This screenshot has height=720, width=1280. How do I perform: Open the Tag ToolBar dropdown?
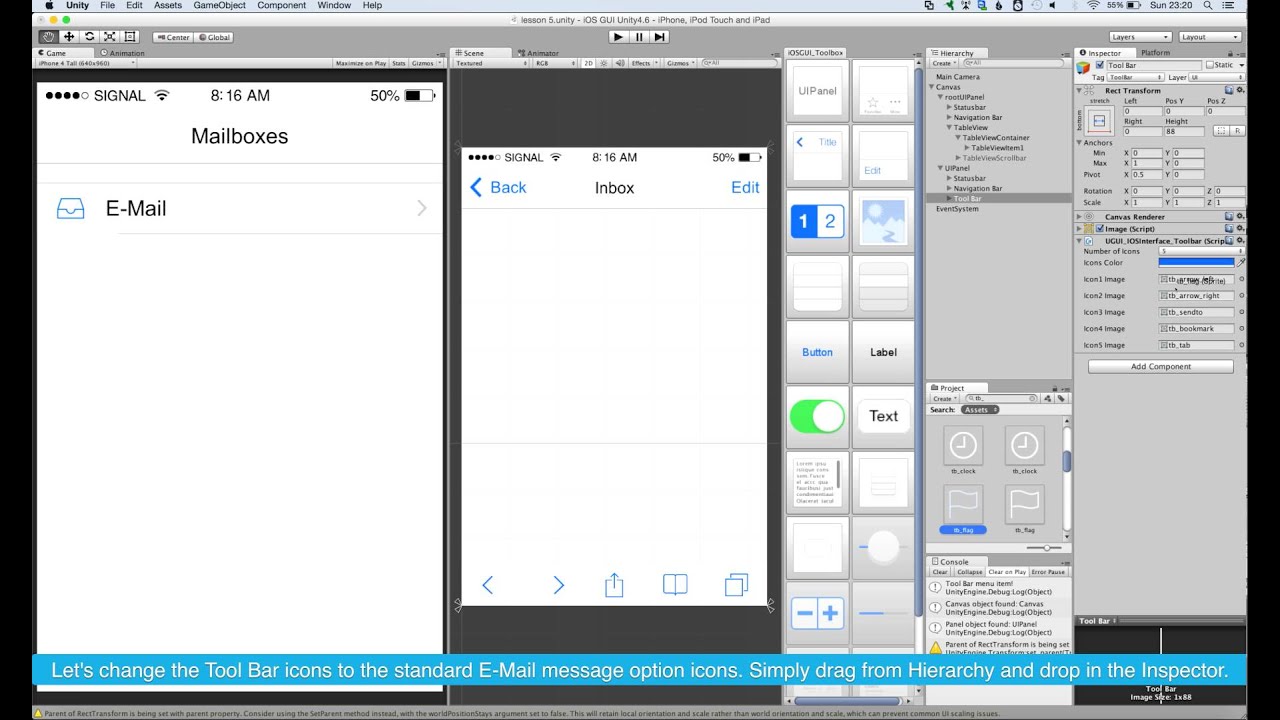tap(1135, 77)
